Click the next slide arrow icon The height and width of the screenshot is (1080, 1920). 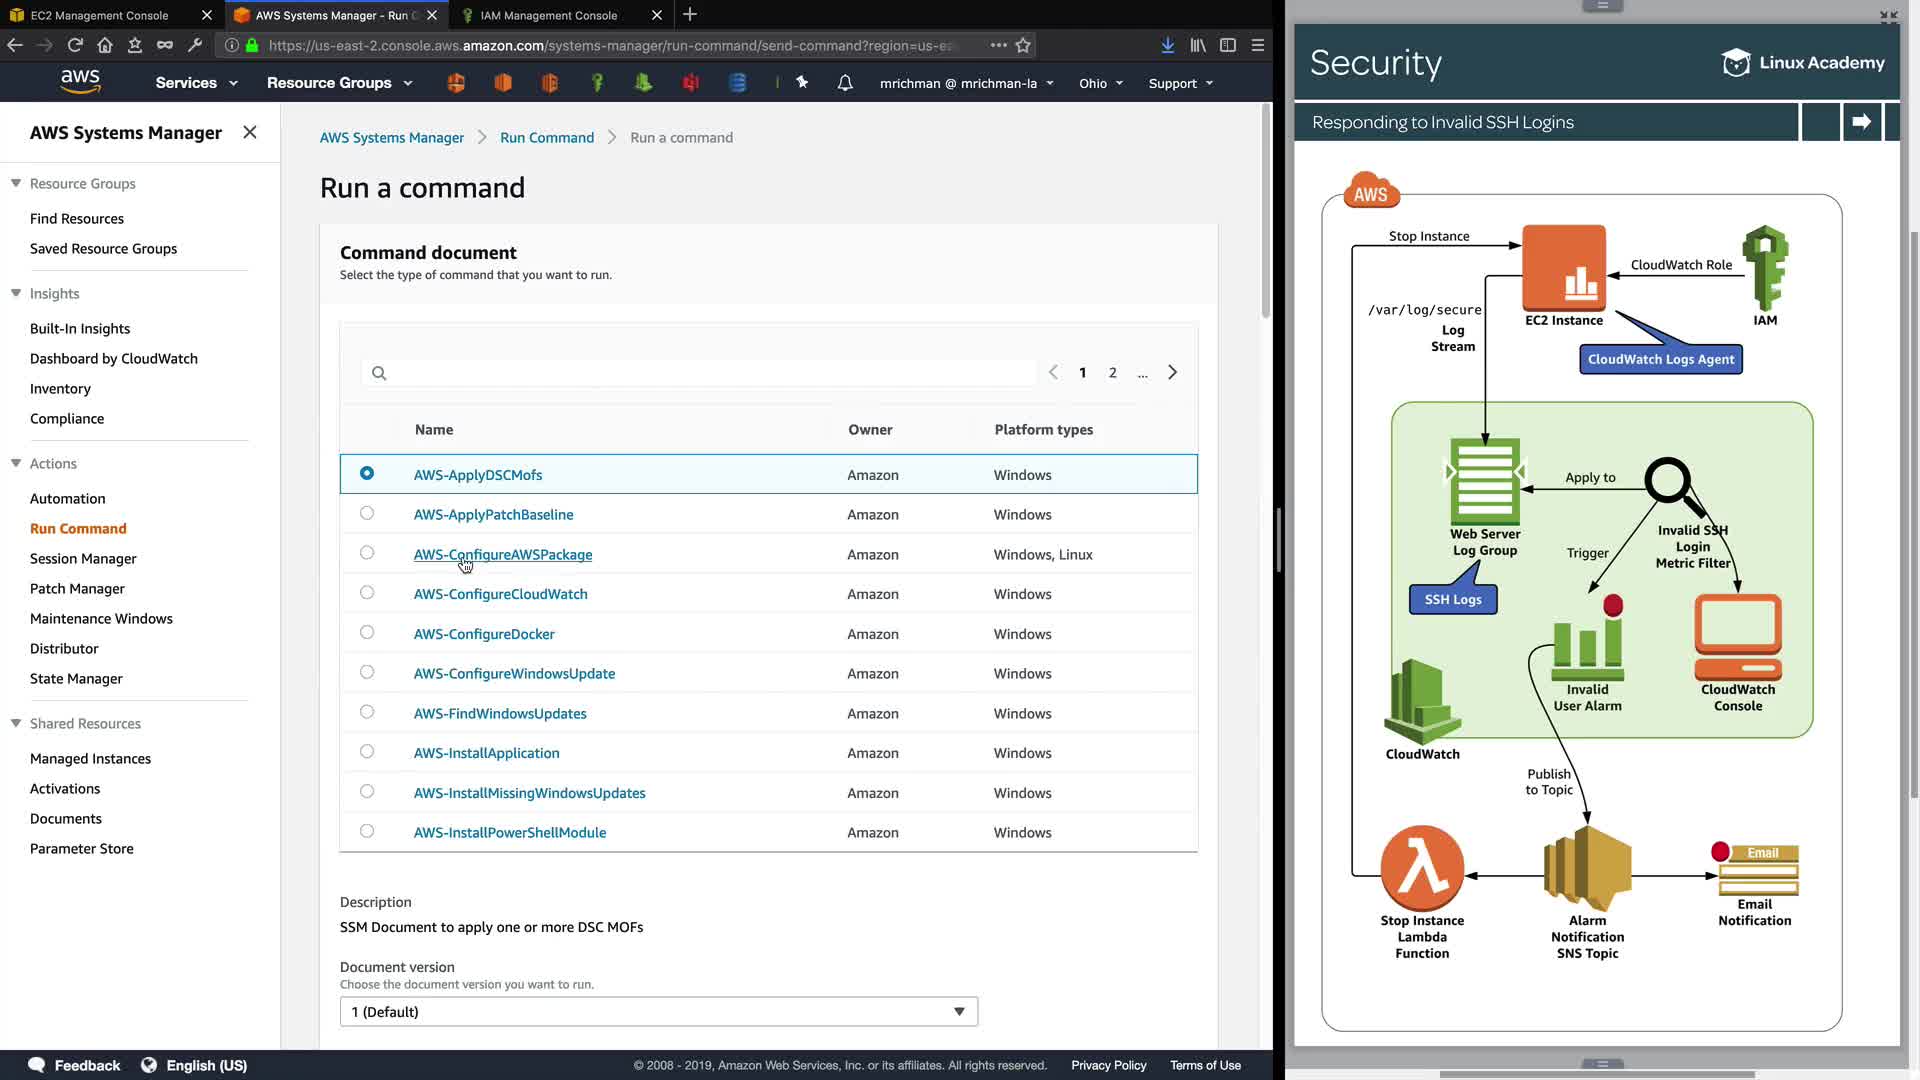click(1861, 122)
